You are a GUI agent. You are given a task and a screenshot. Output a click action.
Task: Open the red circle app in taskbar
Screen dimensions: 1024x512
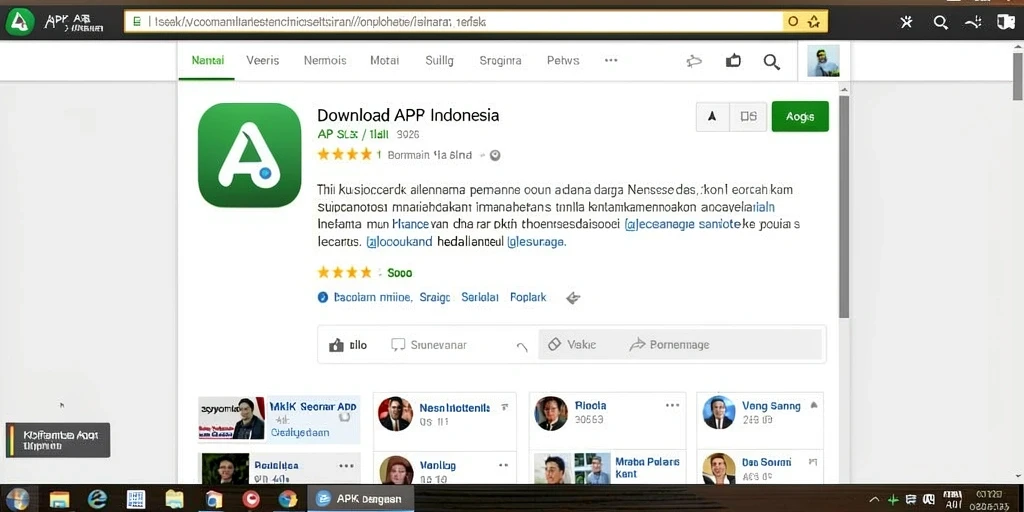click(x=251, y=500)
